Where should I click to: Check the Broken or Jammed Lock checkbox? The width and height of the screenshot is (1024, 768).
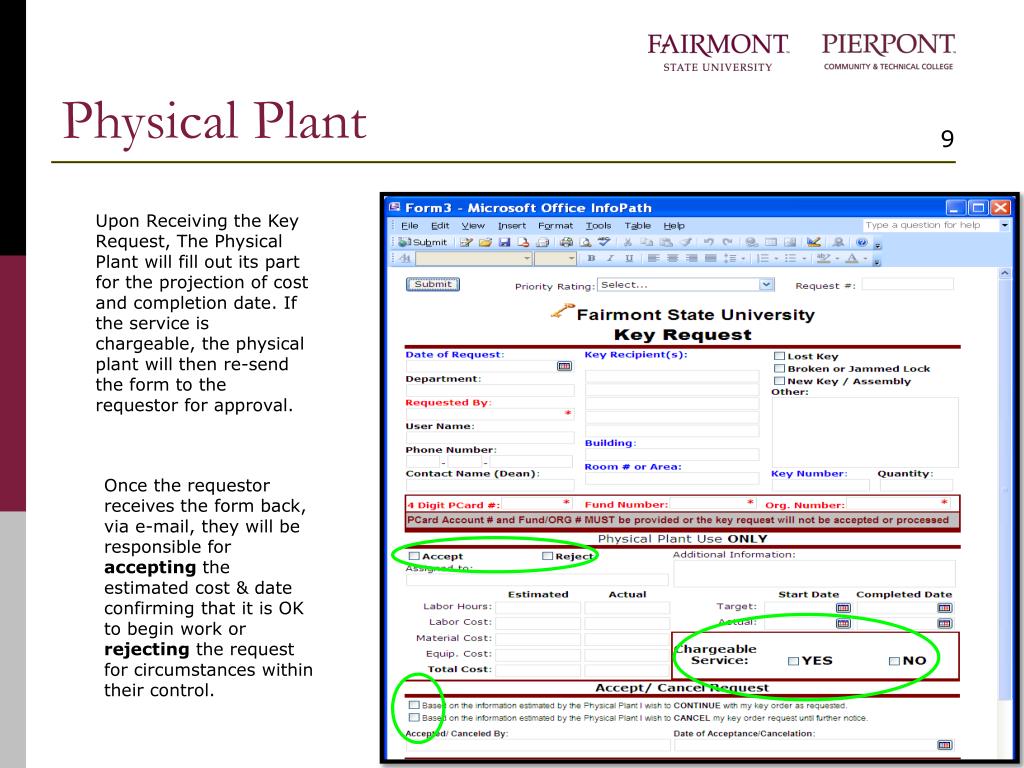pyautogui.click(x=779, y=368)
